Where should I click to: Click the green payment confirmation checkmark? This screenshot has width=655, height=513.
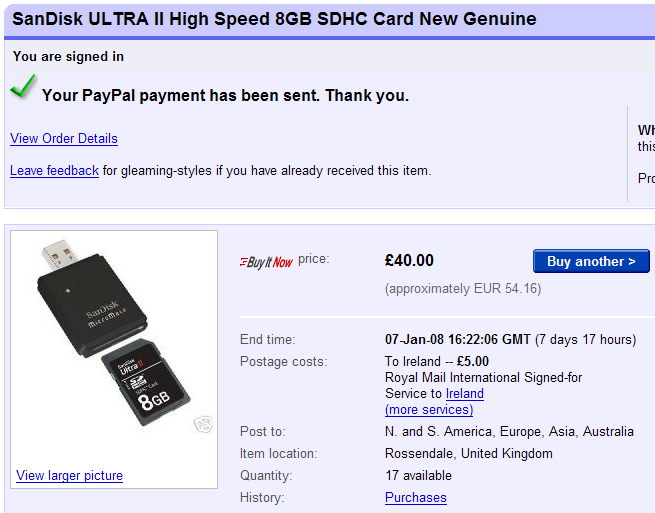tap(23, 86)
